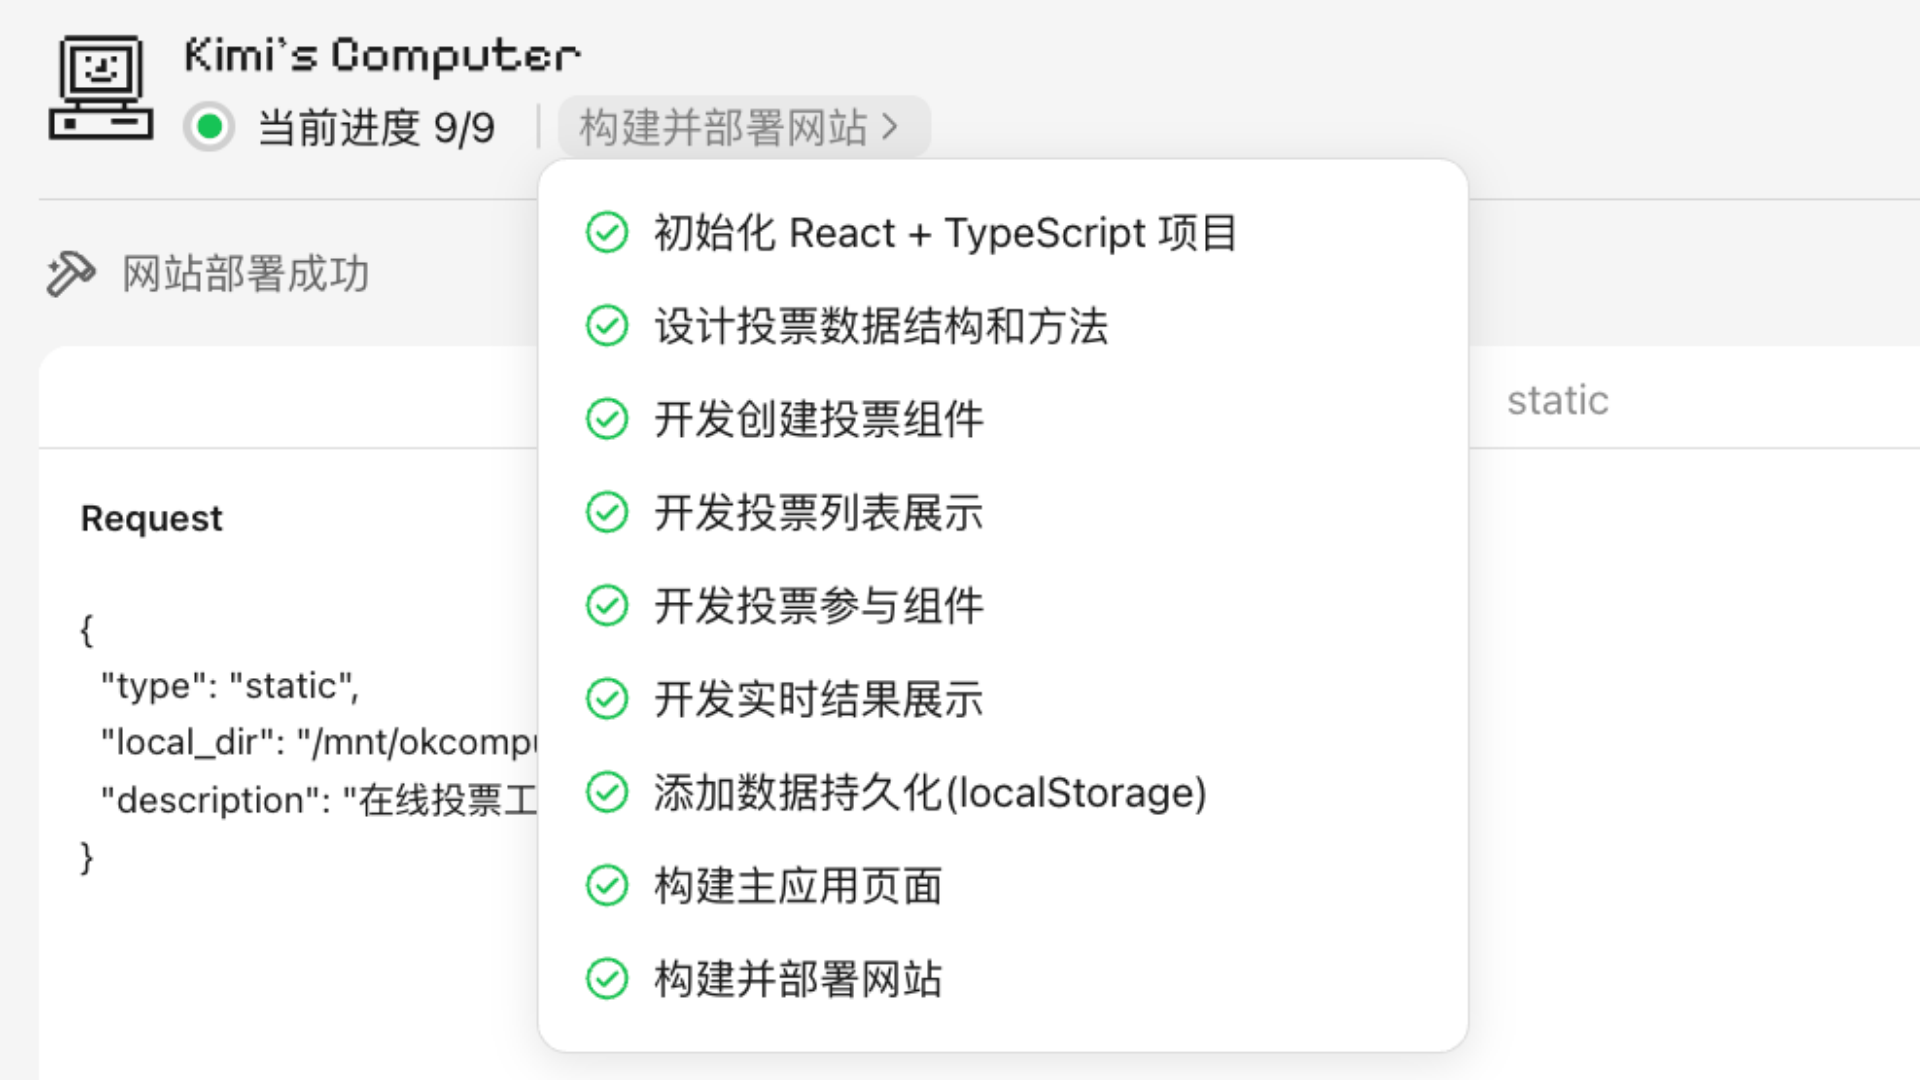Click the hammer tool icon
The image size is (1920, 1080).
point(70,274)
